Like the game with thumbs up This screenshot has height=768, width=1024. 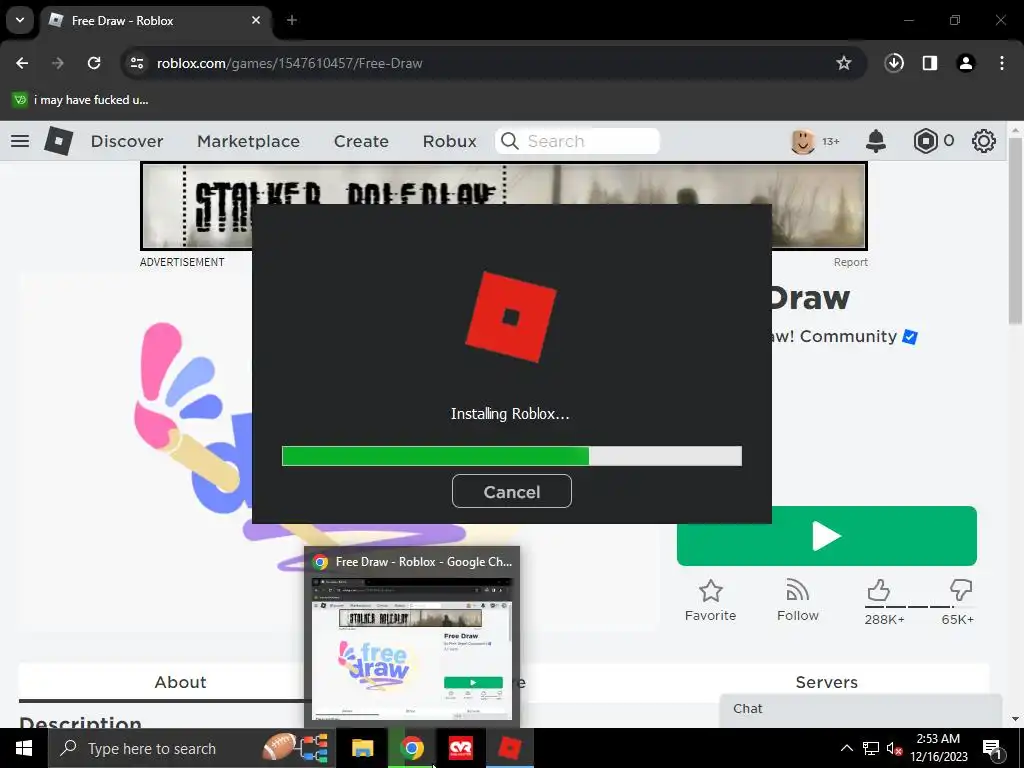pos(879,590)
